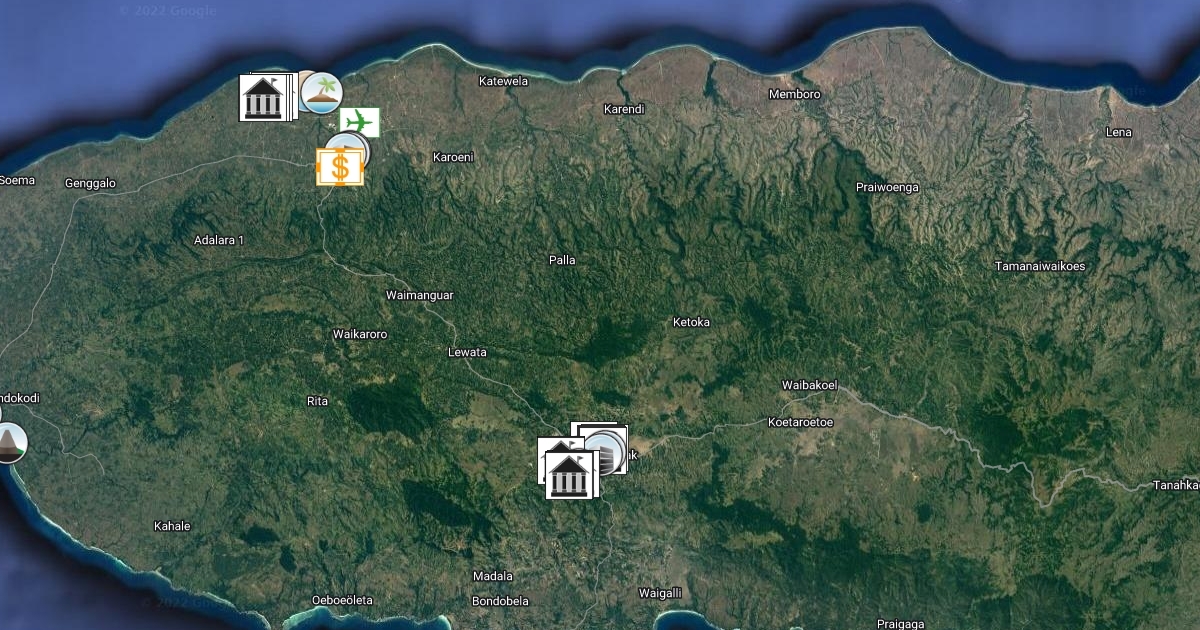Screen dimensions: 1200x630
Task: Select the palm tree island marker
Action: pyautogui.click(x=322, y=93)
